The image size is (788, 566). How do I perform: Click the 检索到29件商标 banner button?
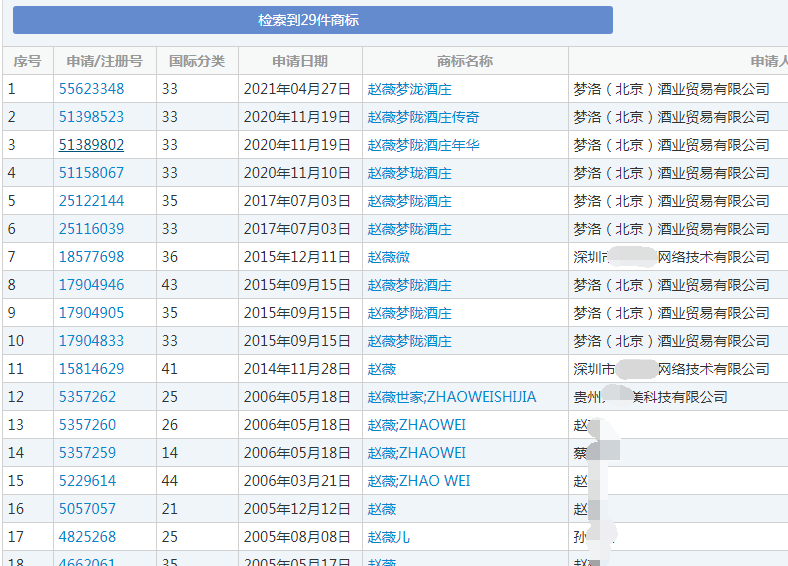point(313,20)
